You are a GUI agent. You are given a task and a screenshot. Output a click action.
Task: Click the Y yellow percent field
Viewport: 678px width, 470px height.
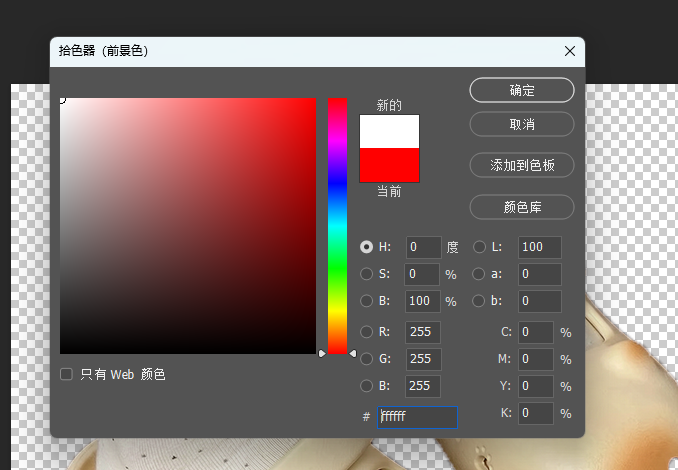(x=536, y=386)
